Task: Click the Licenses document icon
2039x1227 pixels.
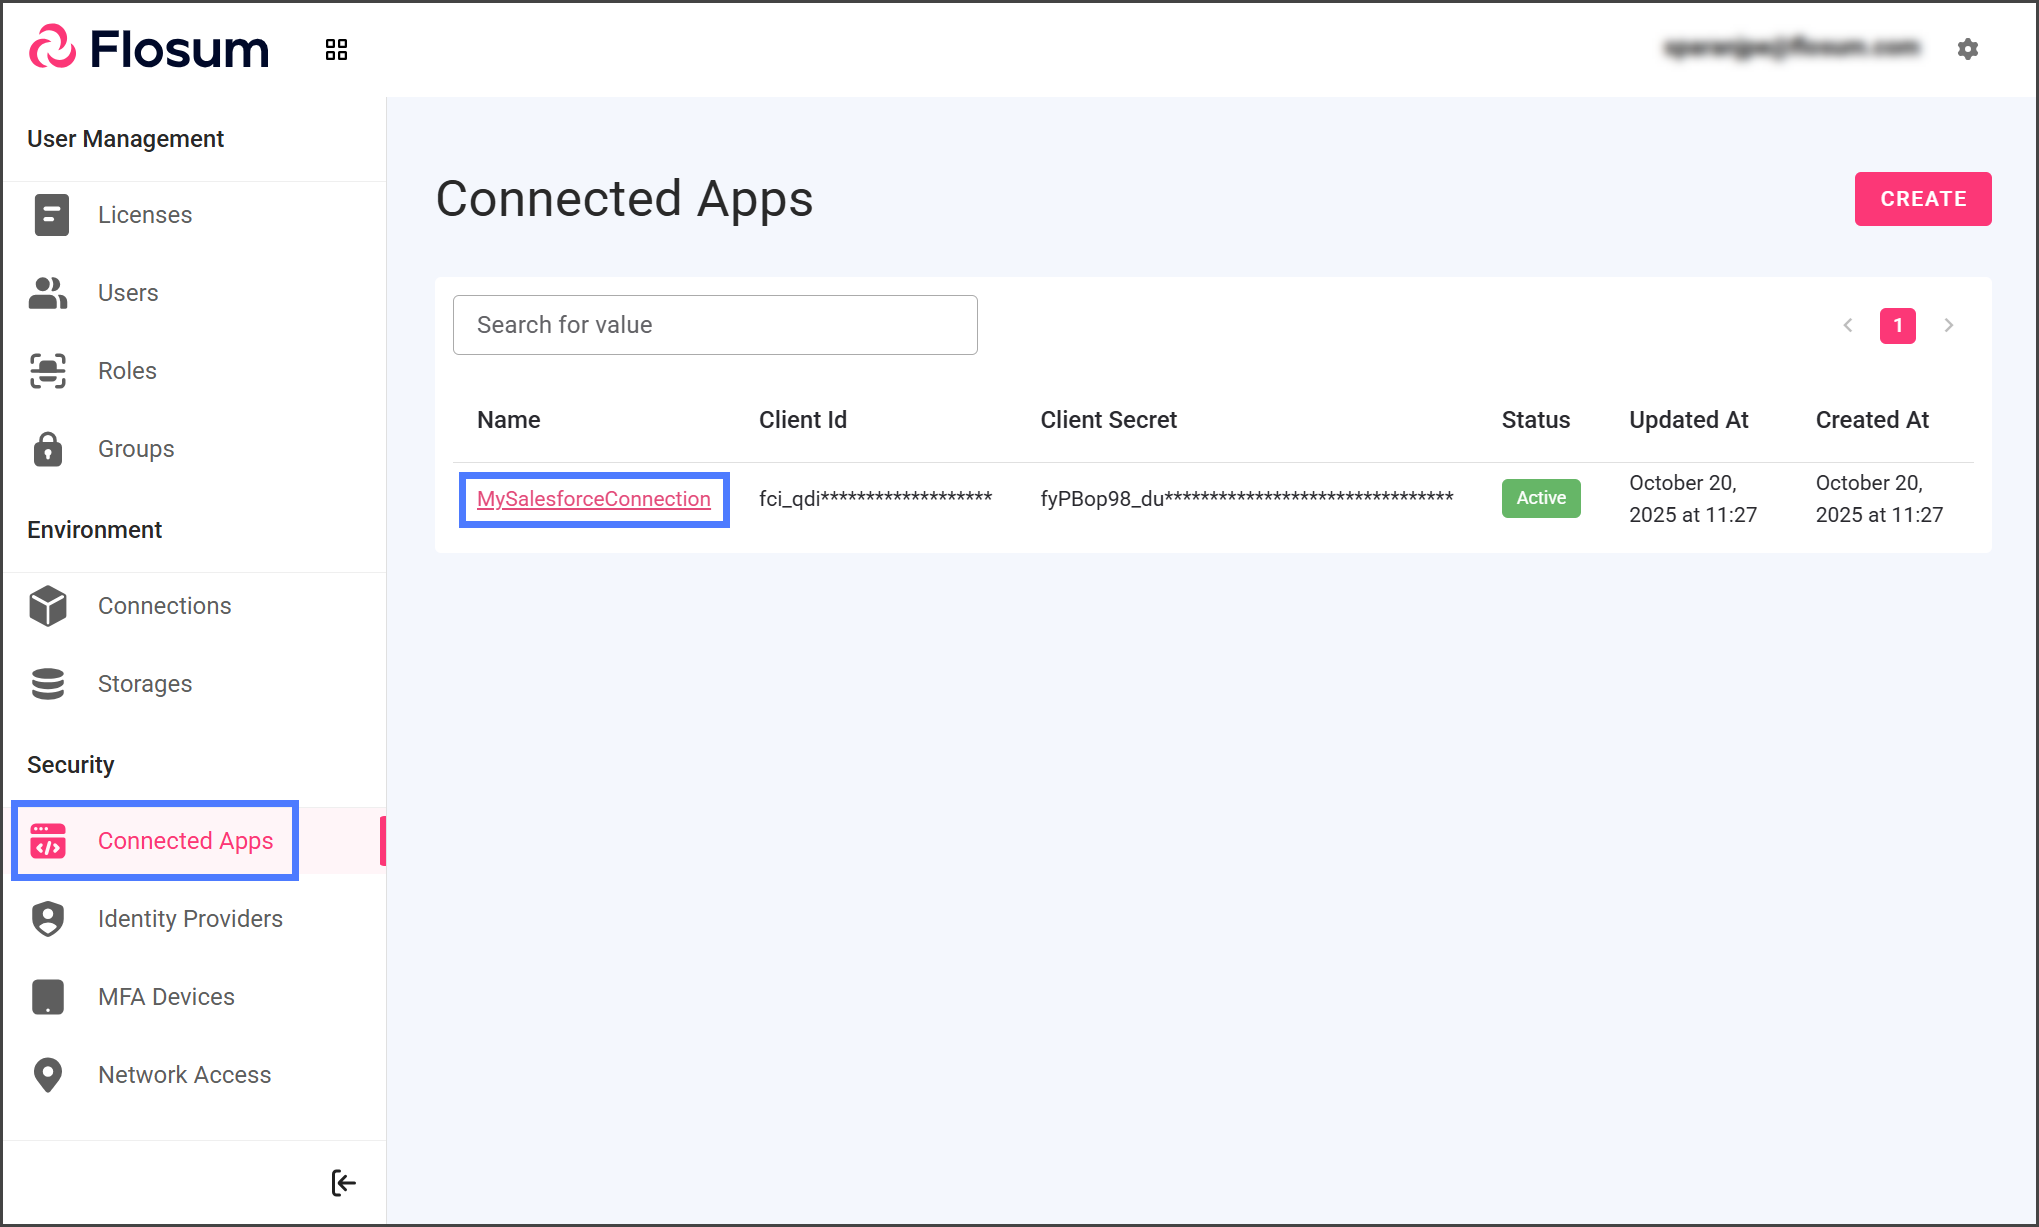Action: (51, 215)
